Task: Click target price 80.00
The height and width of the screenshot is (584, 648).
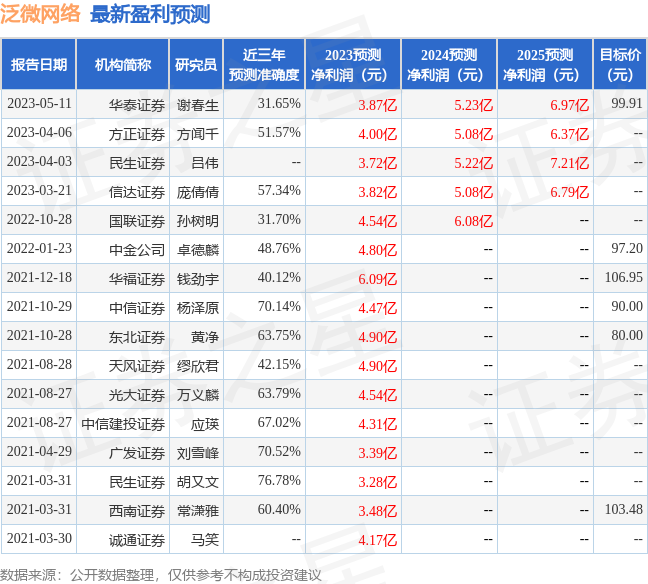Action: click(x=627, y=336)
